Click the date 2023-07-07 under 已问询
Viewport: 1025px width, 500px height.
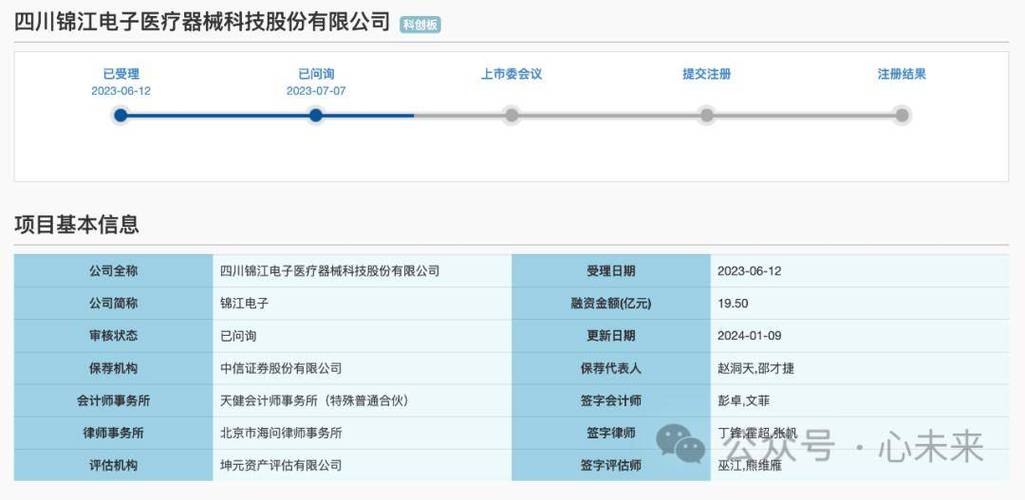[x=316, y=91]
